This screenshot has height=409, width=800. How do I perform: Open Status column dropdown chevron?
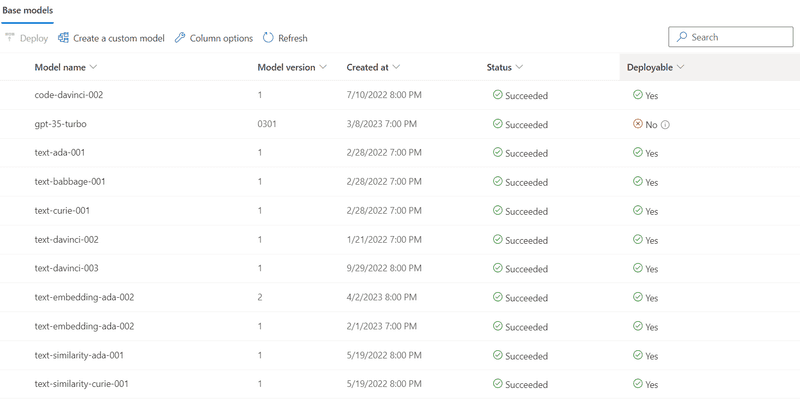(x=519, y=67)
